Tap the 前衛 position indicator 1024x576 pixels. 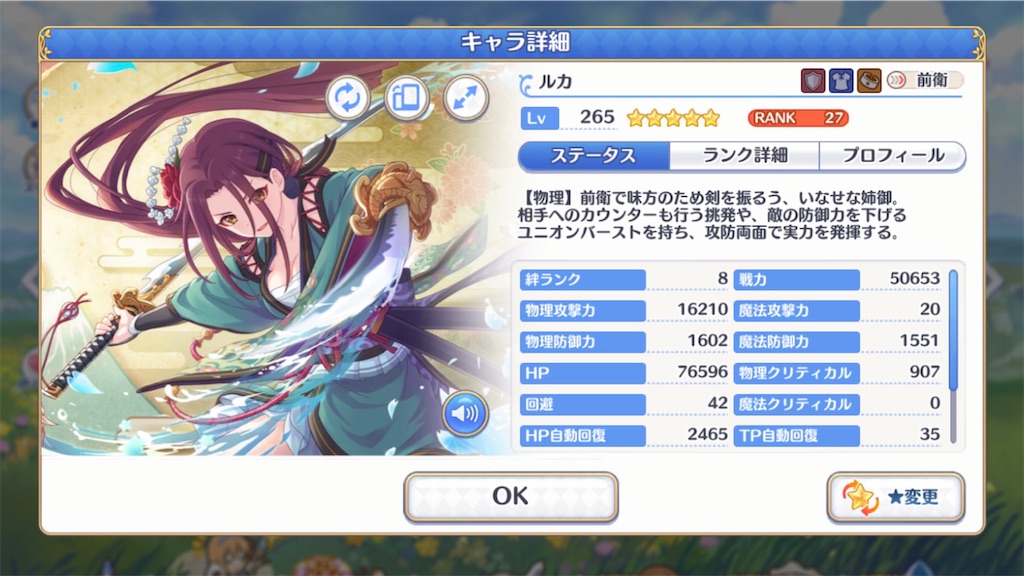(924, 80)
